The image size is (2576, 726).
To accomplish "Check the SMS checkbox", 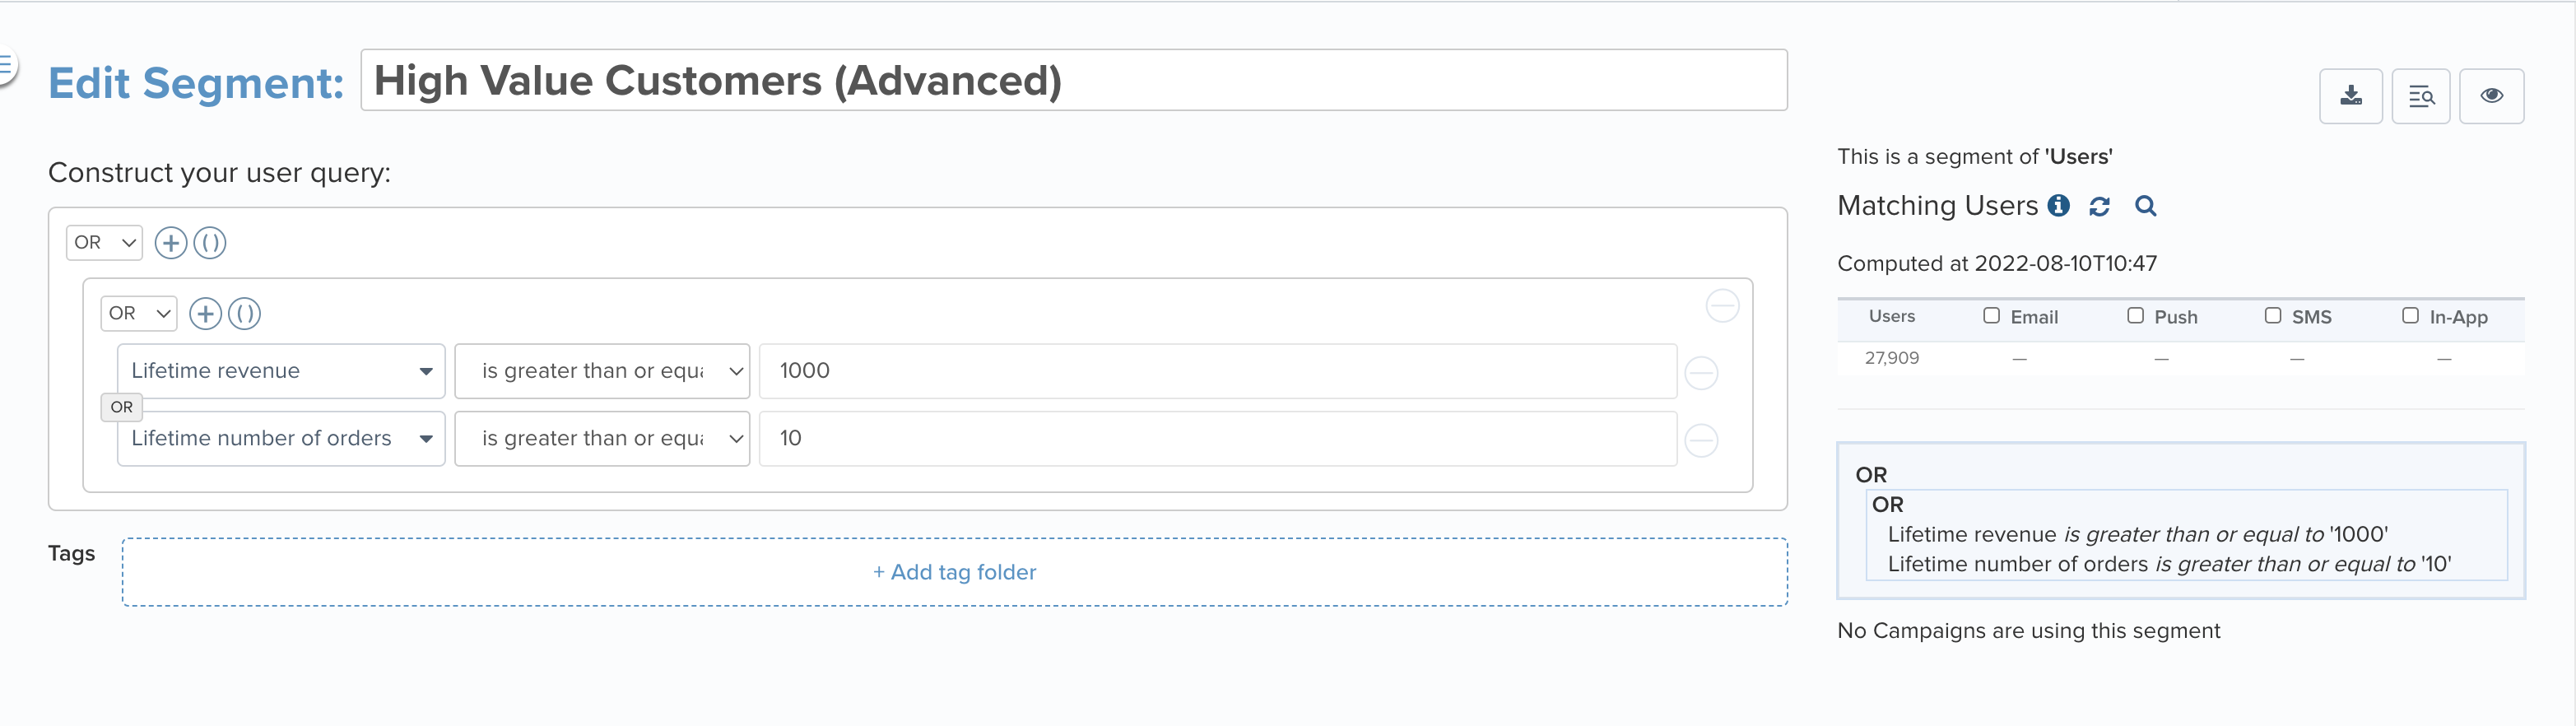I will click(2273, 316).
